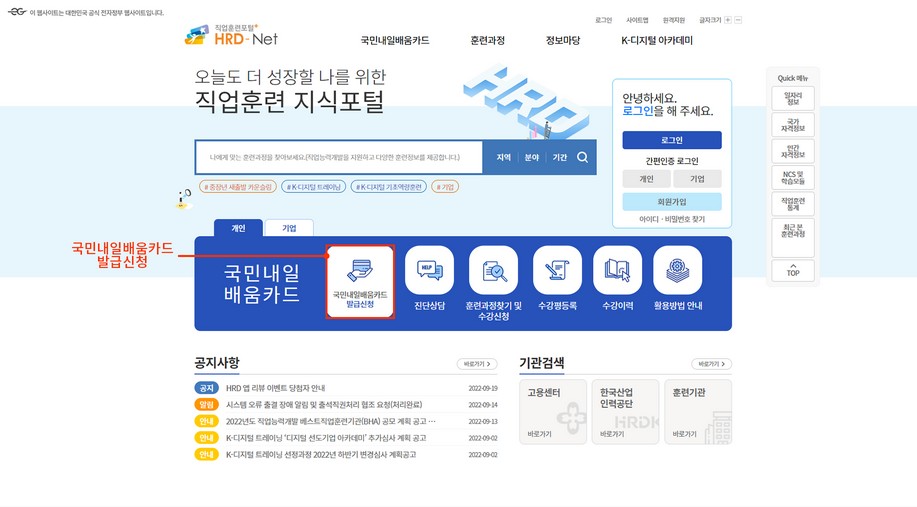The image size is (917, 507).
Task: Open 국민내일배움카드 발급신청 icon
Action: 360,282
